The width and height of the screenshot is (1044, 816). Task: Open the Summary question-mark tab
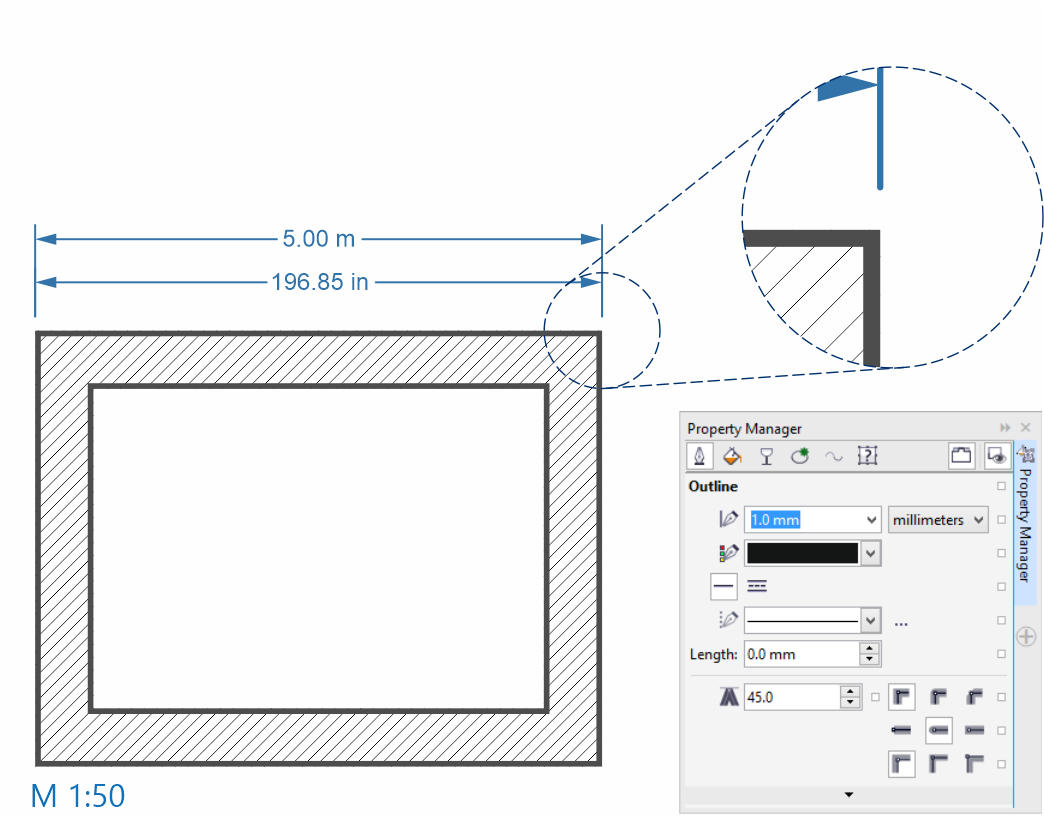click(x=868, y=456)
